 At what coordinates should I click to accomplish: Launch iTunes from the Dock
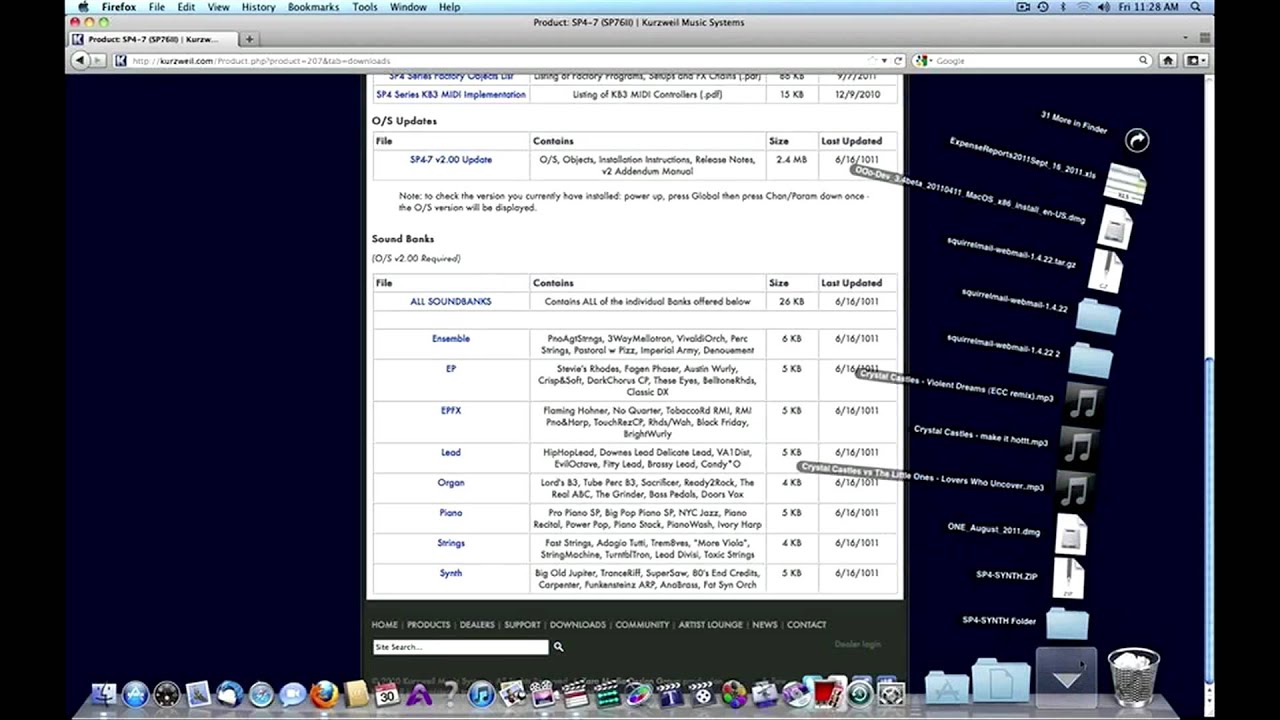(x=481, y=694)
